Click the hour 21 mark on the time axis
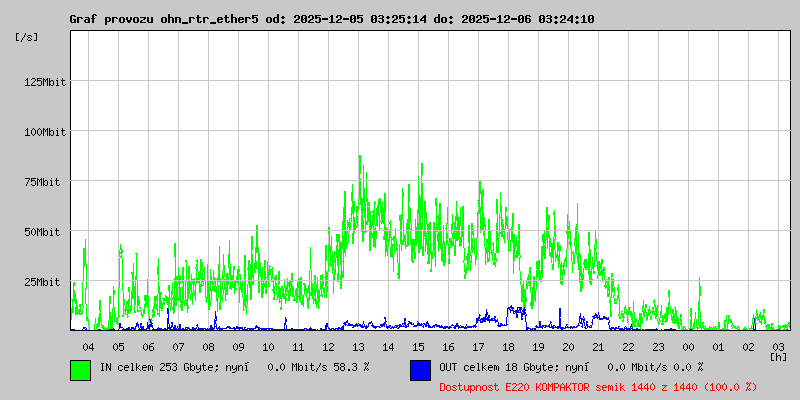Viewport: 800px width, 400px height. point(598,346)
